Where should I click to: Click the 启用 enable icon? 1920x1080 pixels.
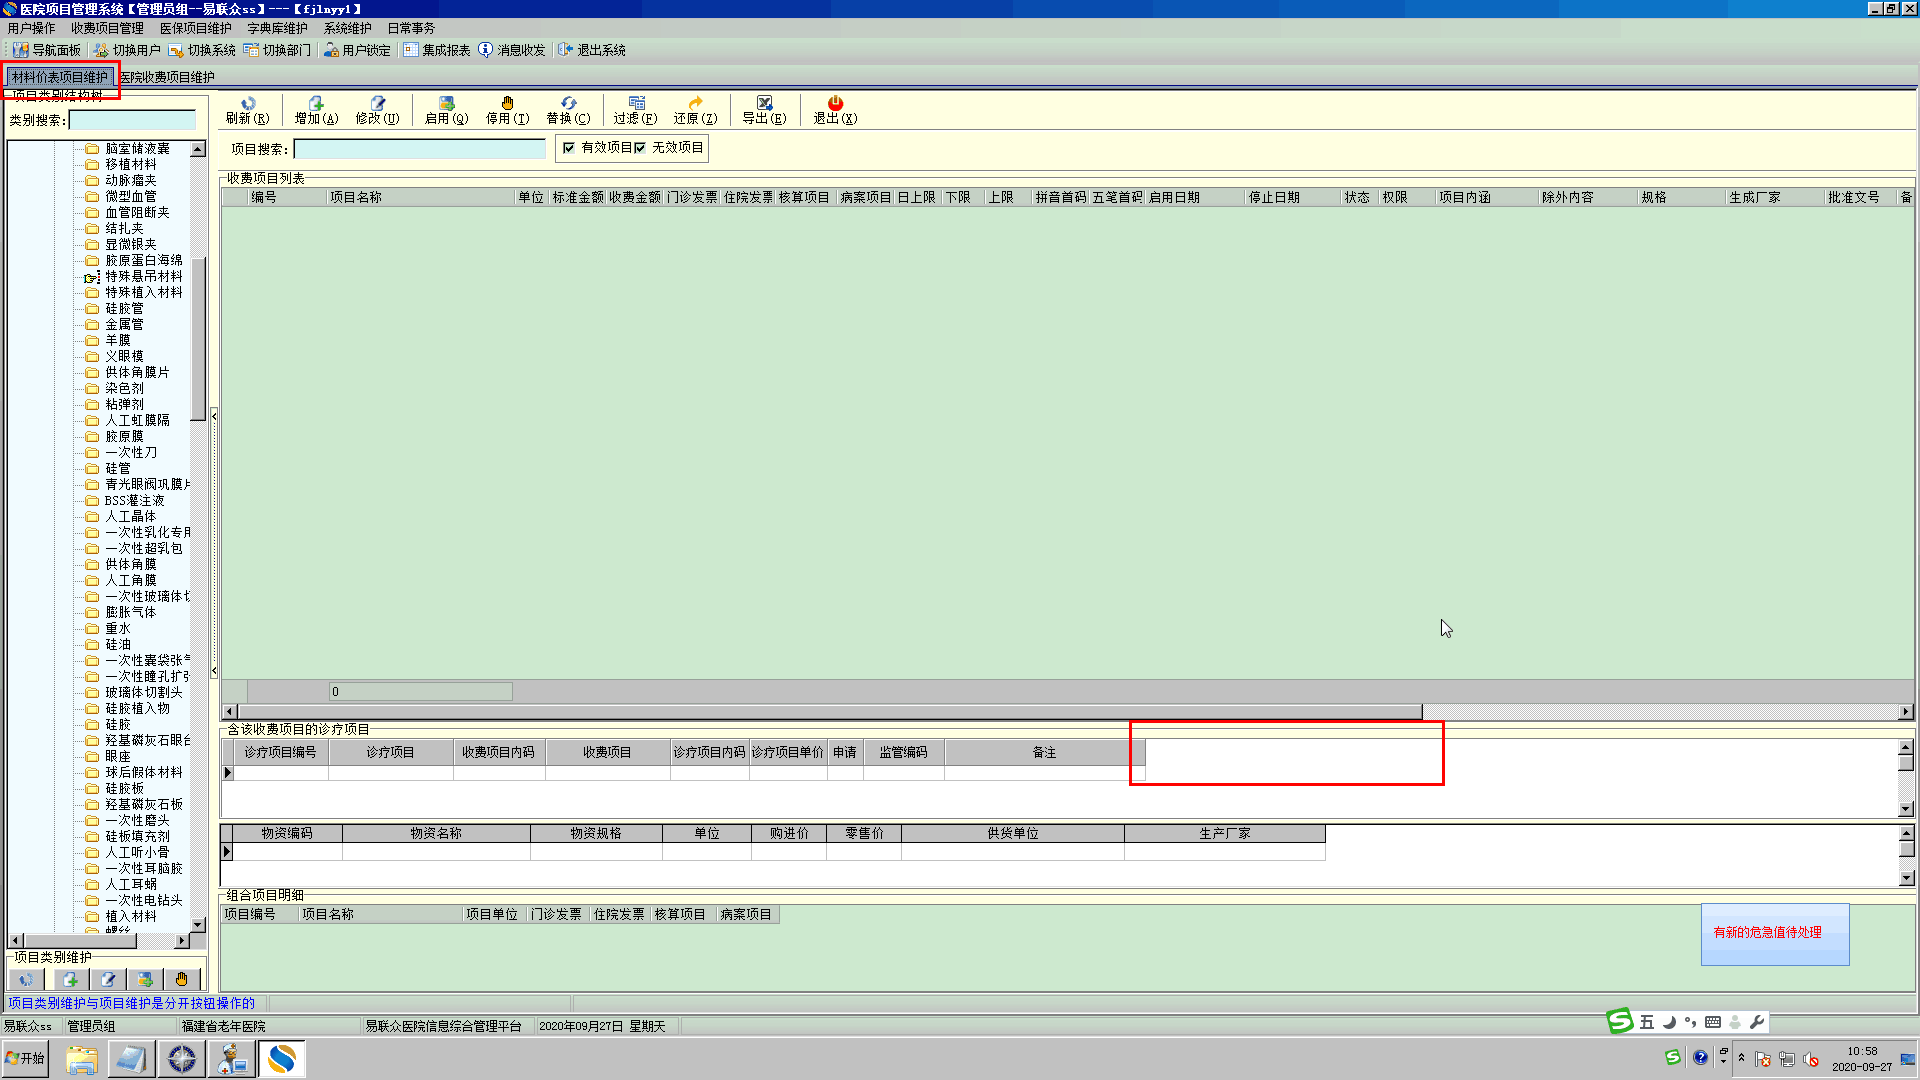[446, 104]
